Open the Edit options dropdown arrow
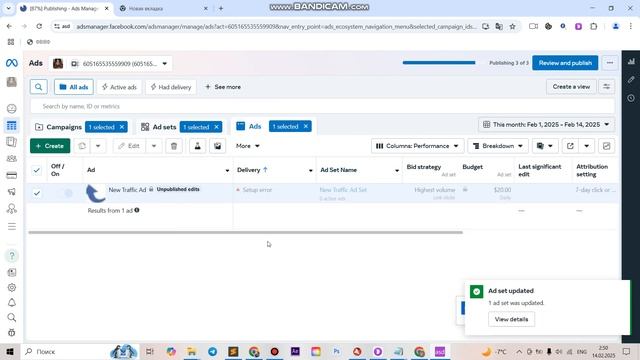Image resolution: width=640 pixels, height=360 pixels. coord(154,146)
